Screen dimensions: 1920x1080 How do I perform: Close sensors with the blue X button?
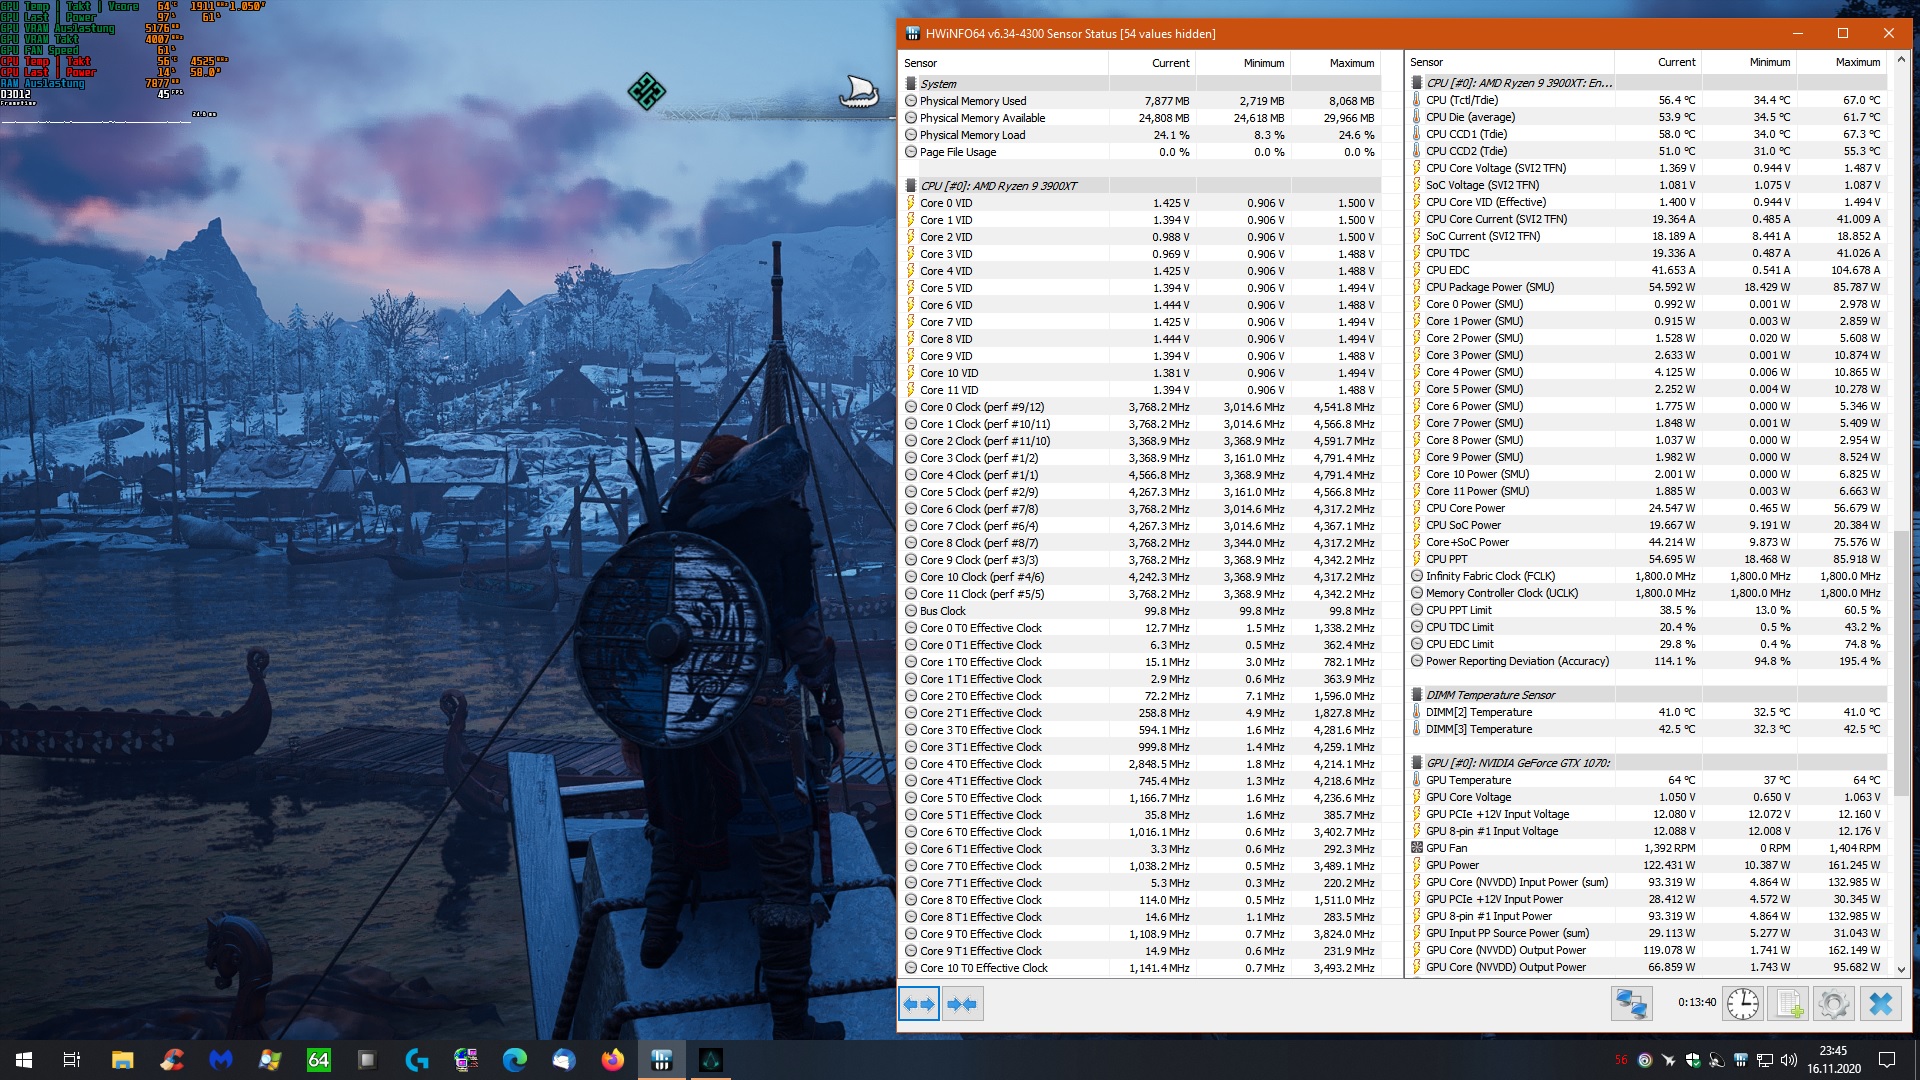(1880, 1004)
